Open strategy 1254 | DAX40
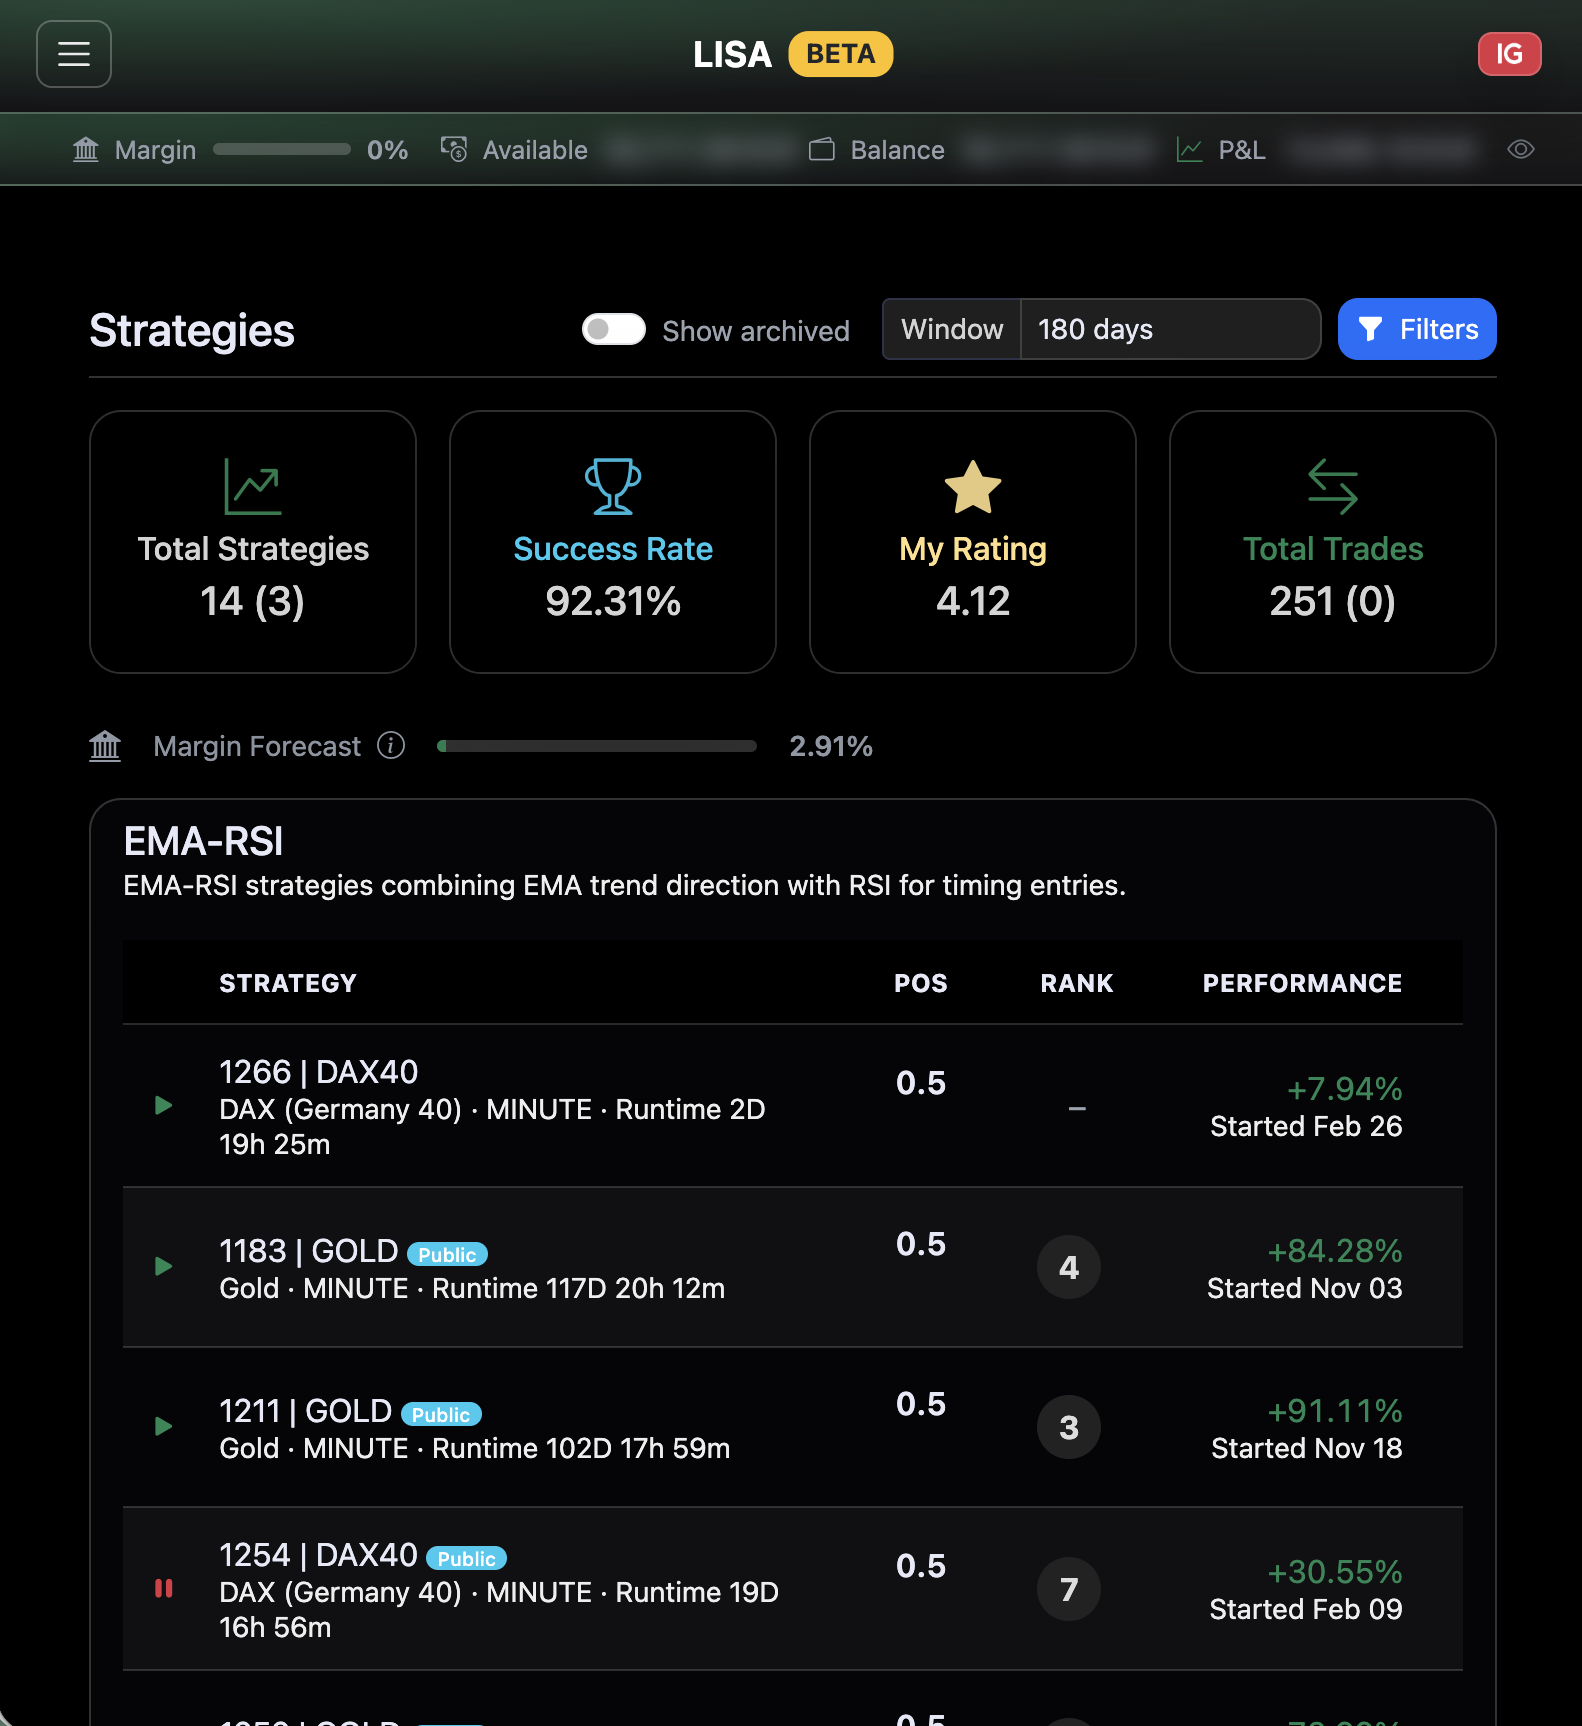Screen dimensions: 1582x1726 click(x=319, y=1555)
